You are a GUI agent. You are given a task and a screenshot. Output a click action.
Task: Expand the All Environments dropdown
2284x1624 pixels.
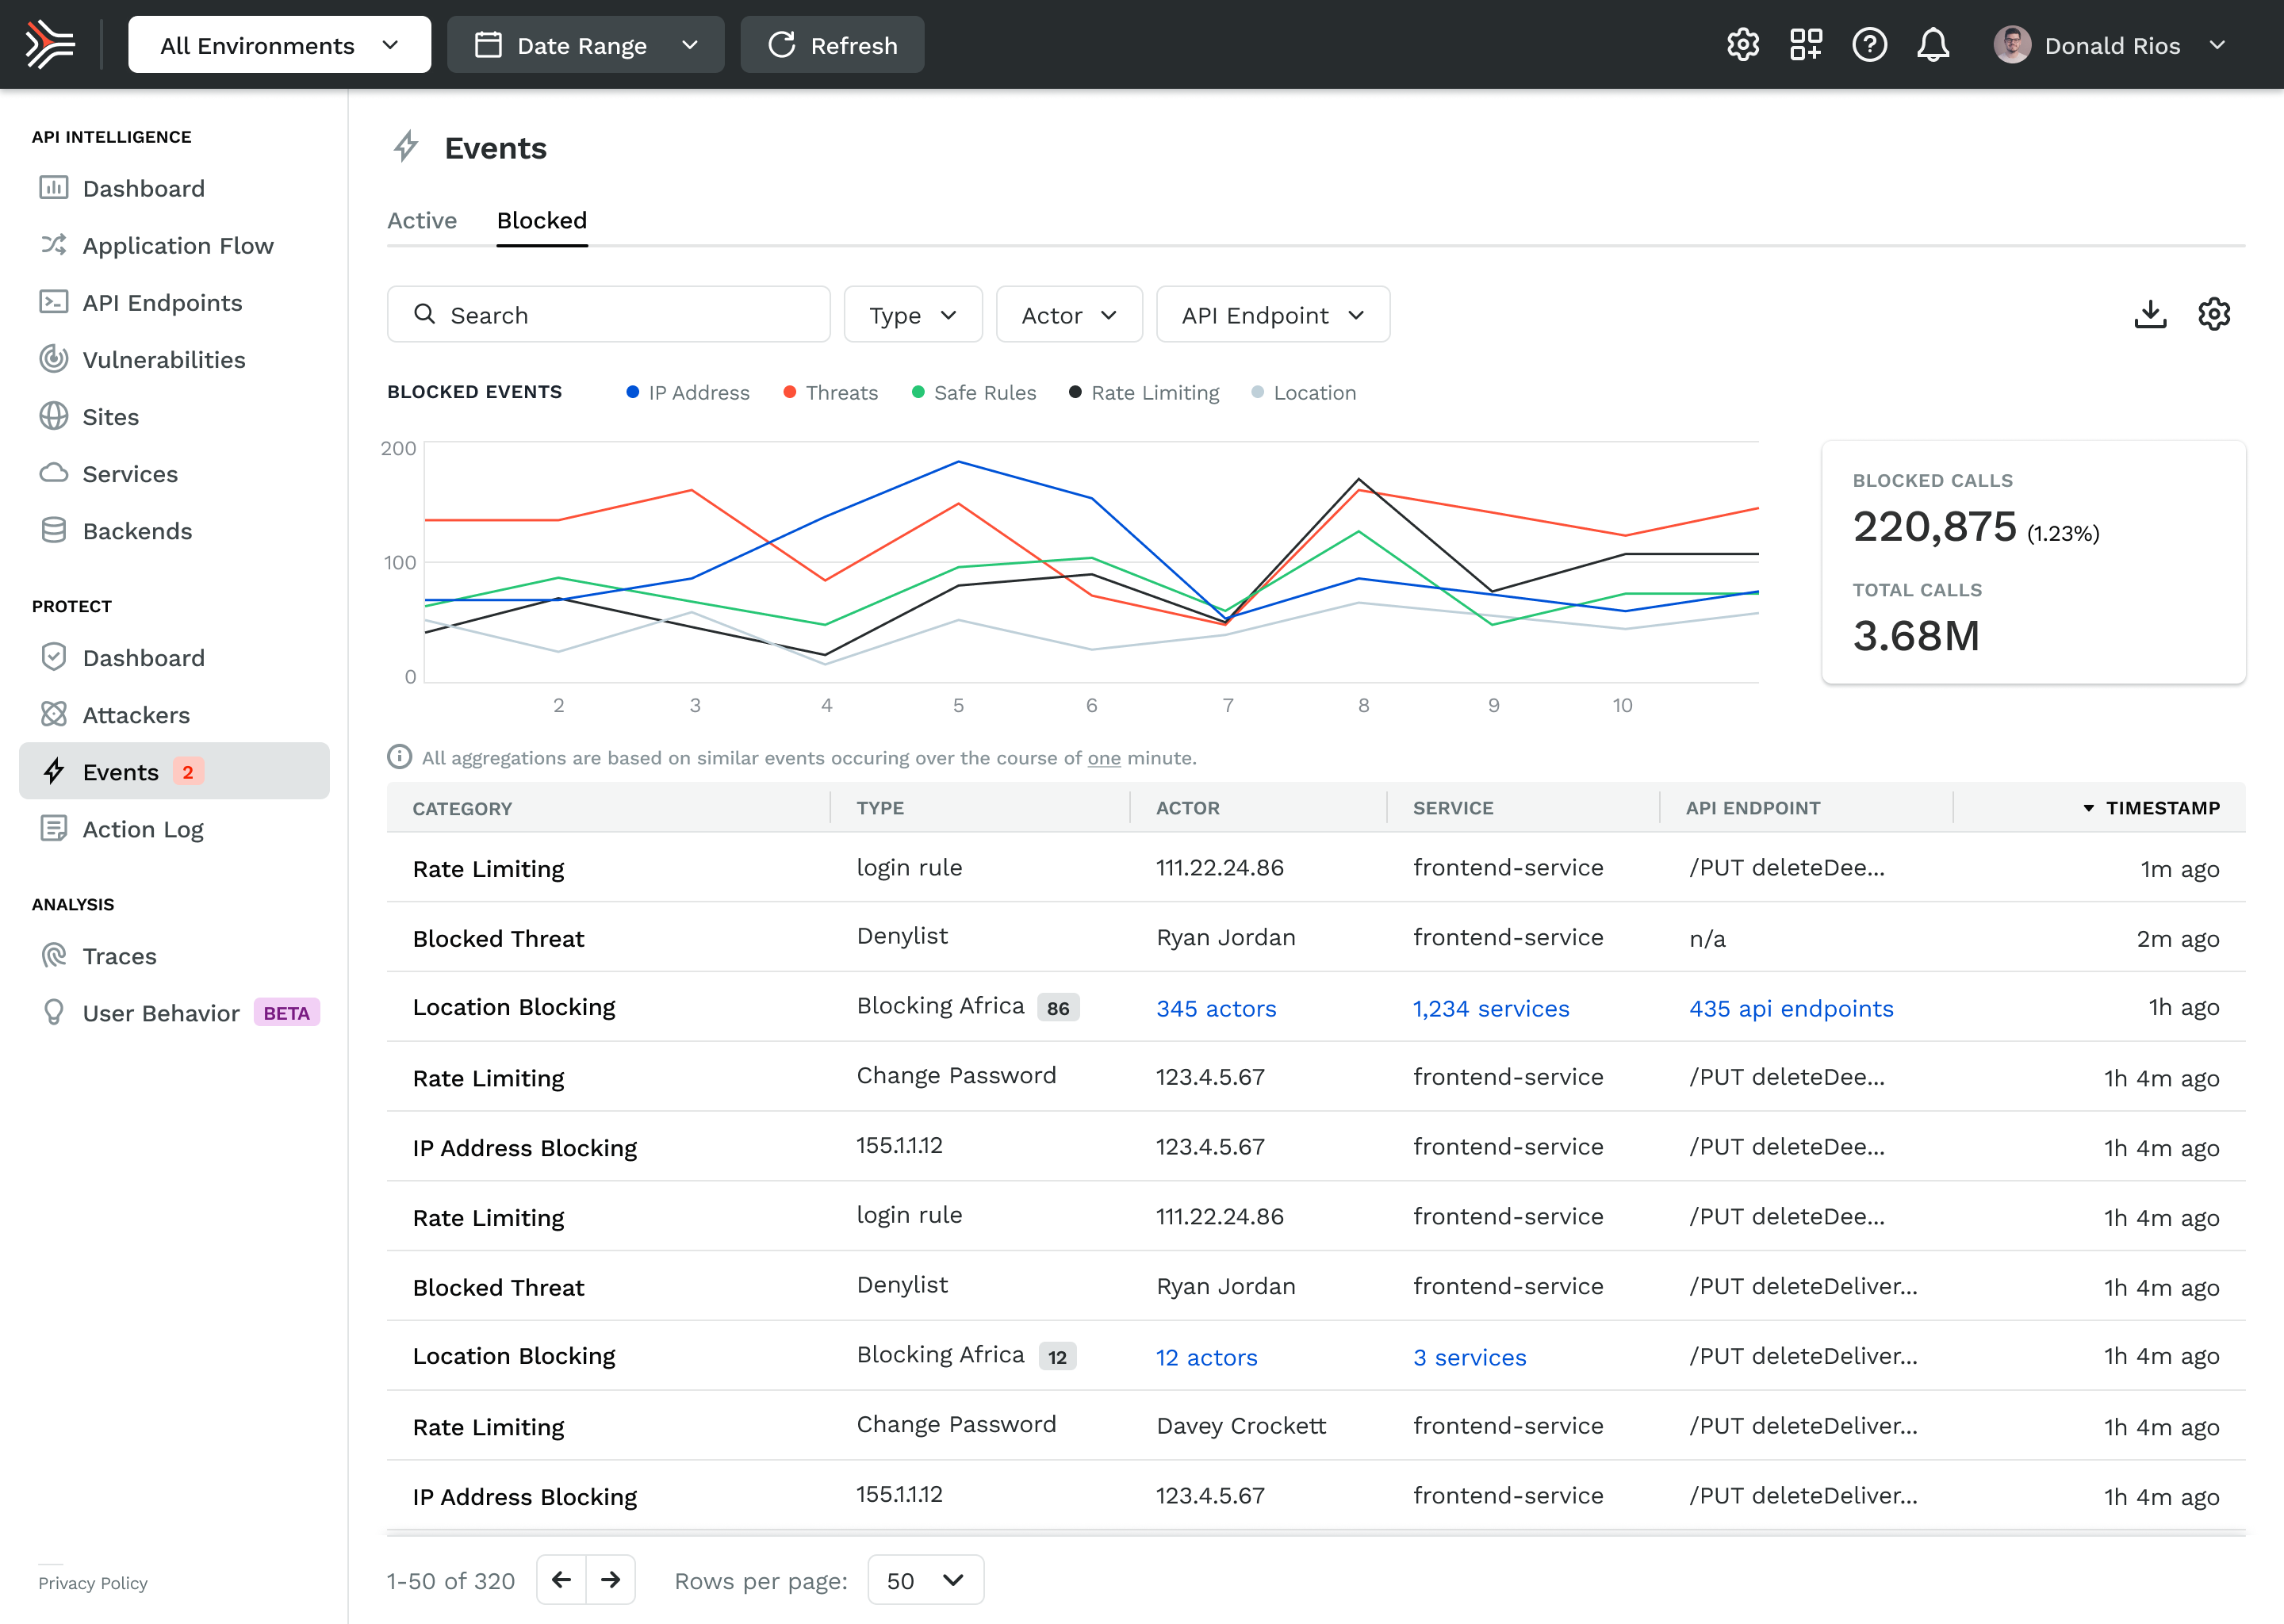point(279,45)
